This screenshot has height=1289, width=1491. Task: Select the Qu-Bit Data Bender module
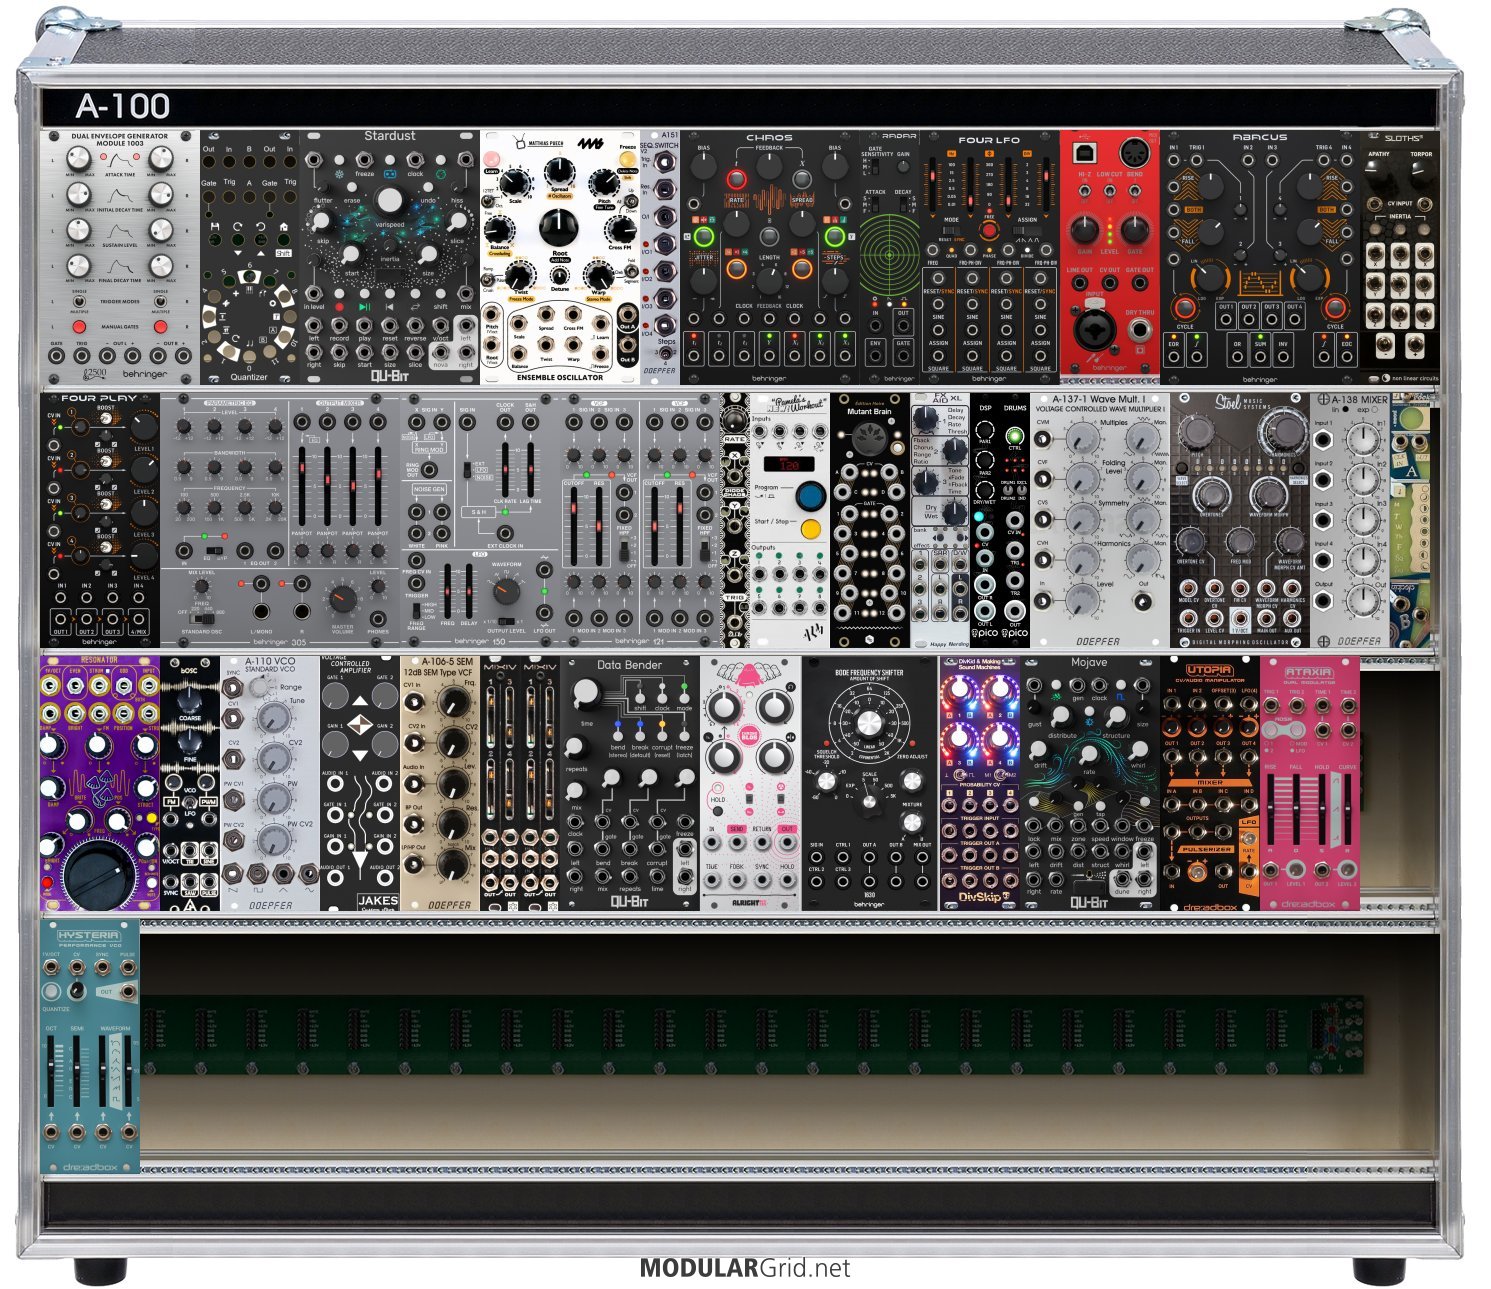pyautogui.click(x=630, y=783)
